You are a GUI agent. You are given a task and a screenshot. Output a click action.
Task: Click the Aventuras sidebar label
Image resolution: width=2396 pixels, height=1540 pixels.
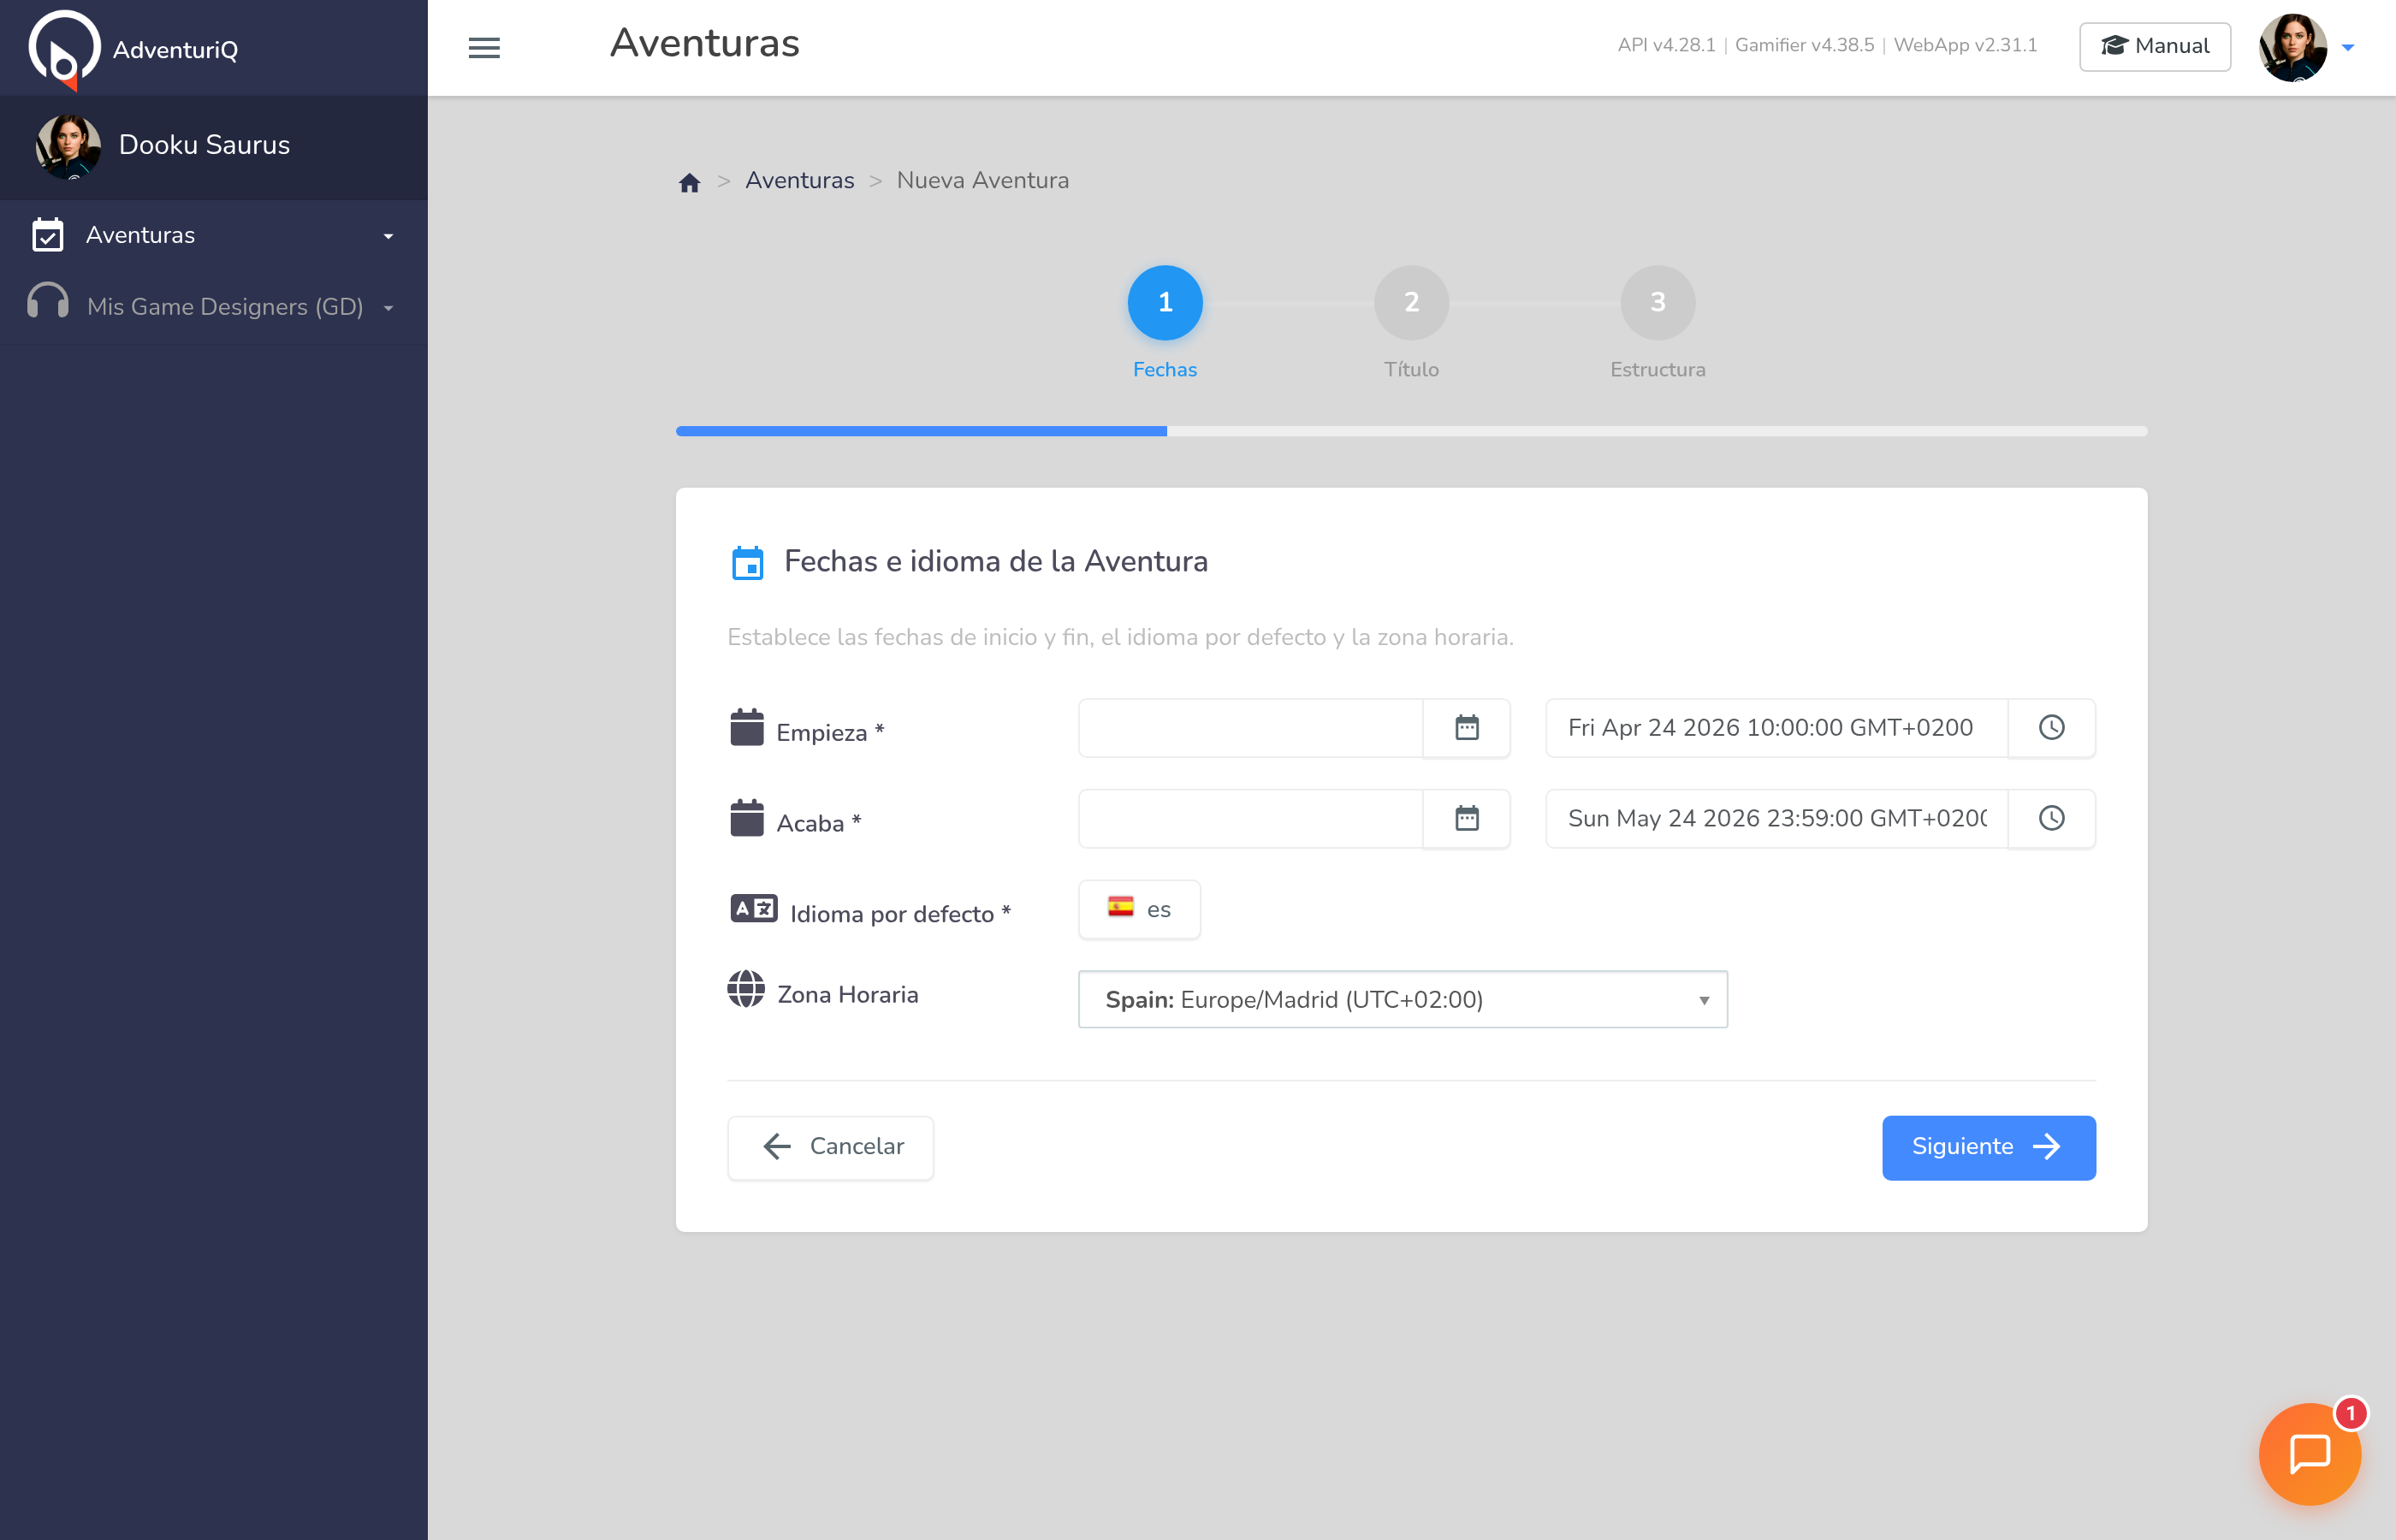click(x=140, y=235)
